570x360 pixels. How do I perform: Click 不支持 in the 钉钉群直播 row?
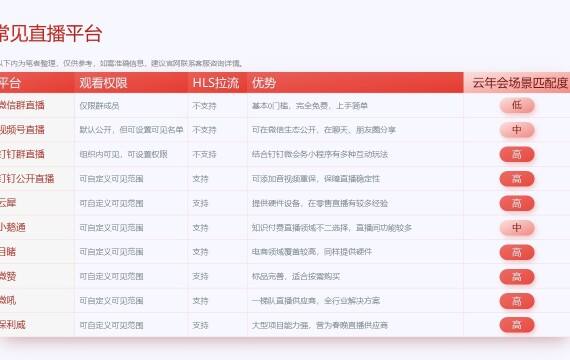[x=204, y=154]
